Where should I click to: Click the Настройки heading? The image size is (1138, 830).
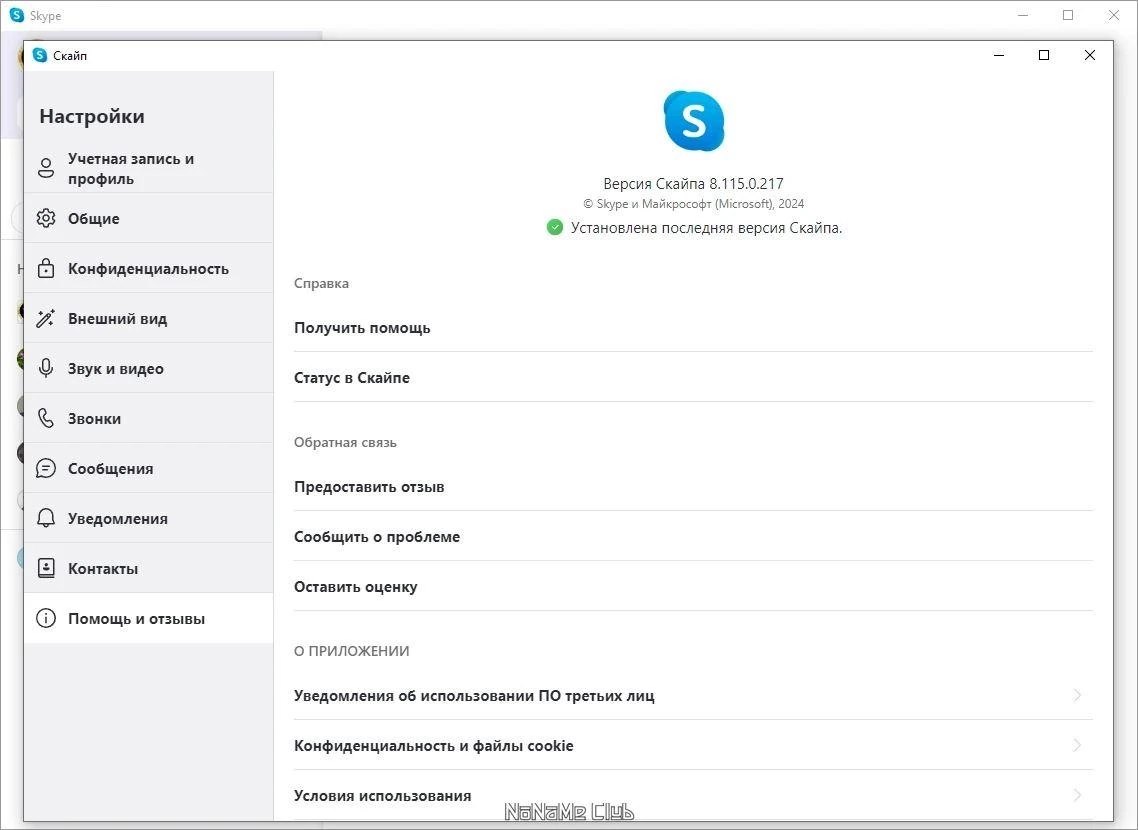pyautogui.click(x=92, y=116)
